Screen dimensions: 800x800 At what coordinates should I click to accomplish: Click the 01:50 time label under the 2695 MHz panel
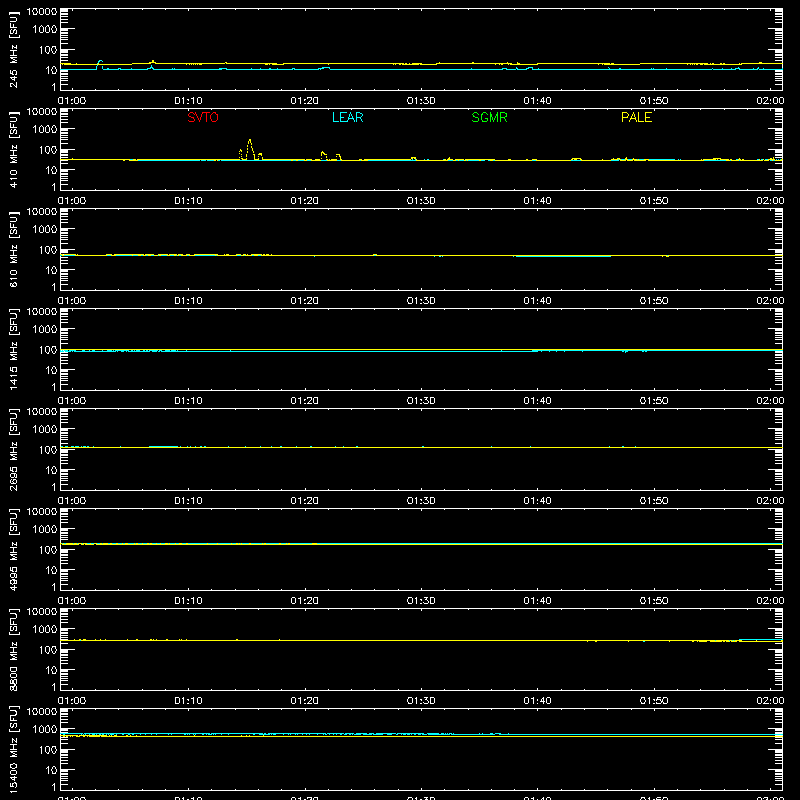(654, 501)
